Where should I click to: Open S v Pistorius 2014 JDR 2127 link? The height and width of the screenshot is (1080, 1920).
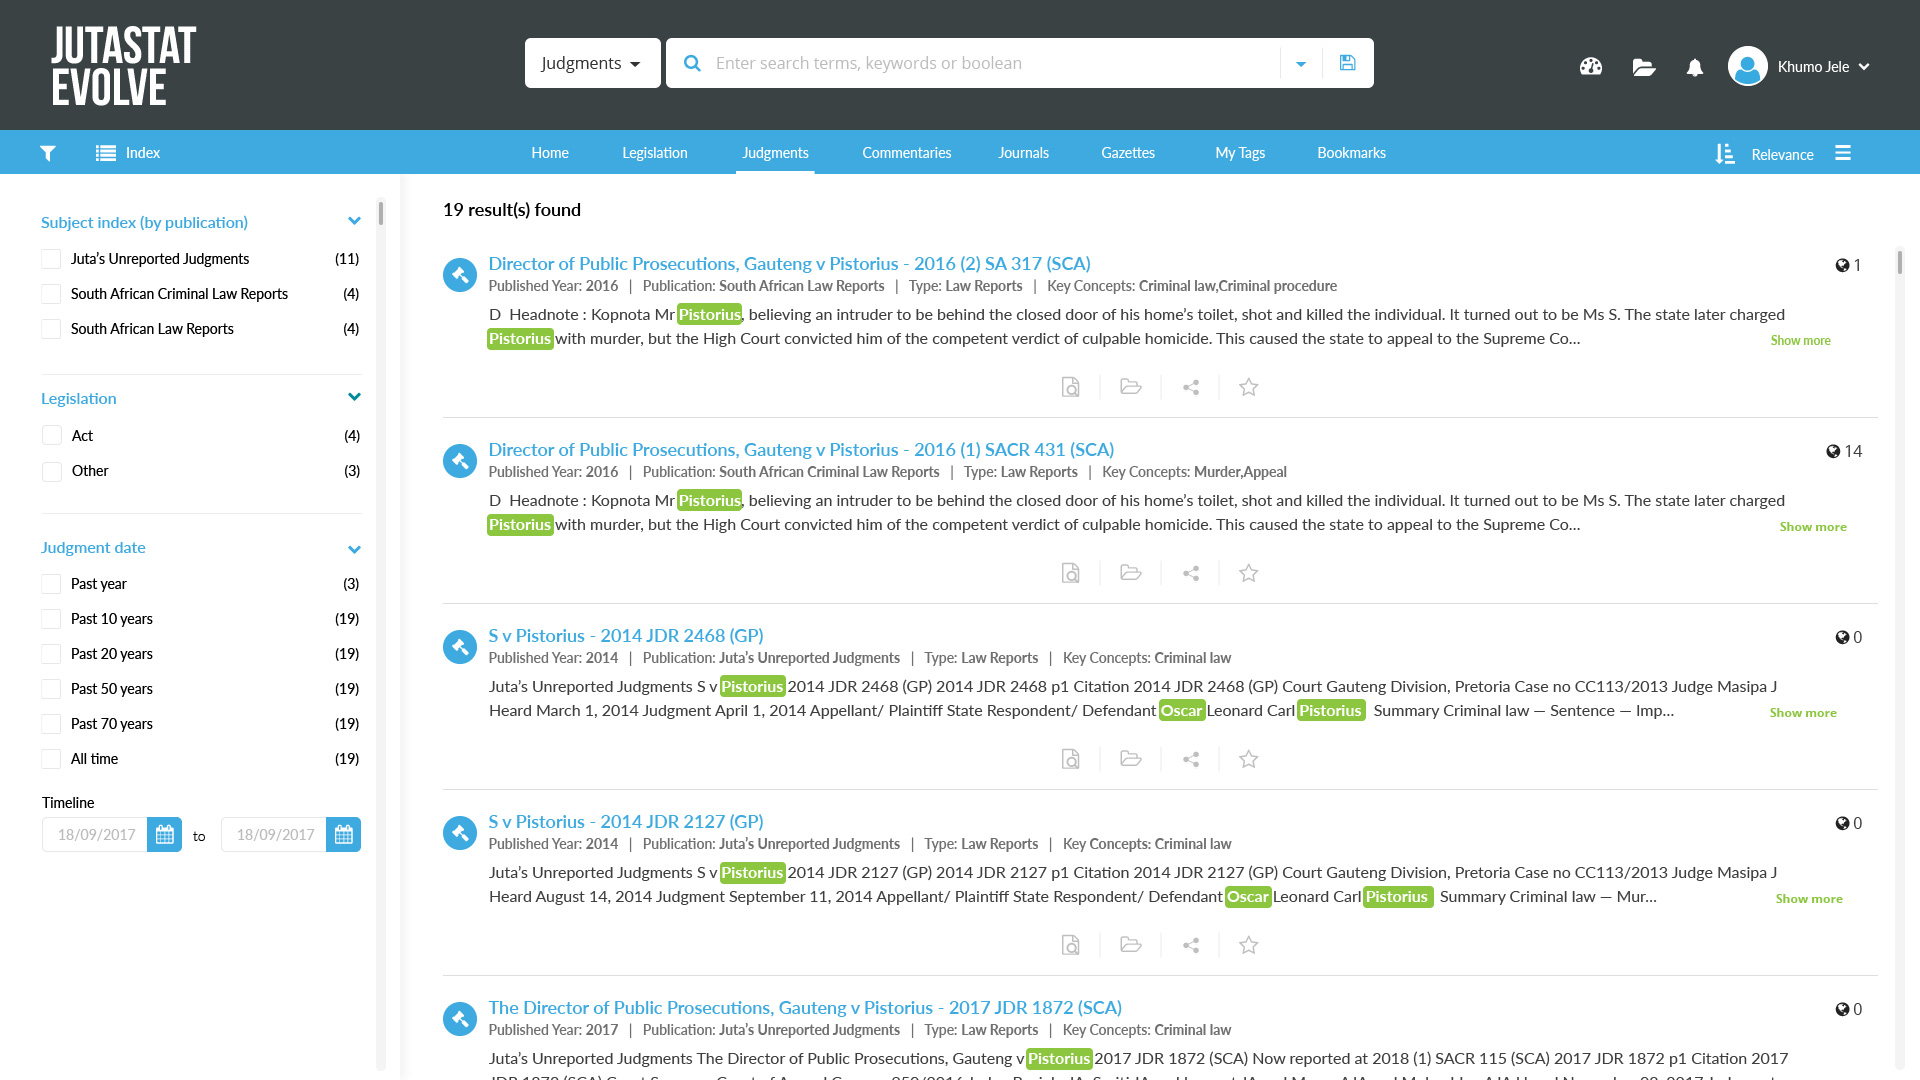[x=625, y=822]
